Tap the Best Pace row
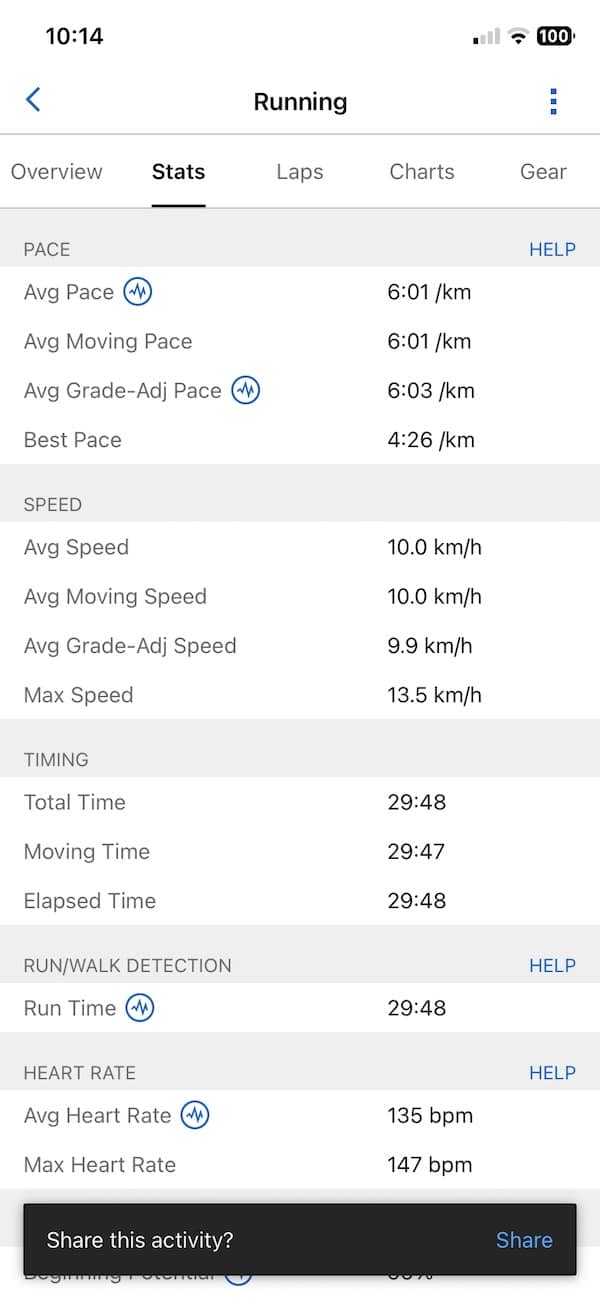 click(x=300, y=440)
